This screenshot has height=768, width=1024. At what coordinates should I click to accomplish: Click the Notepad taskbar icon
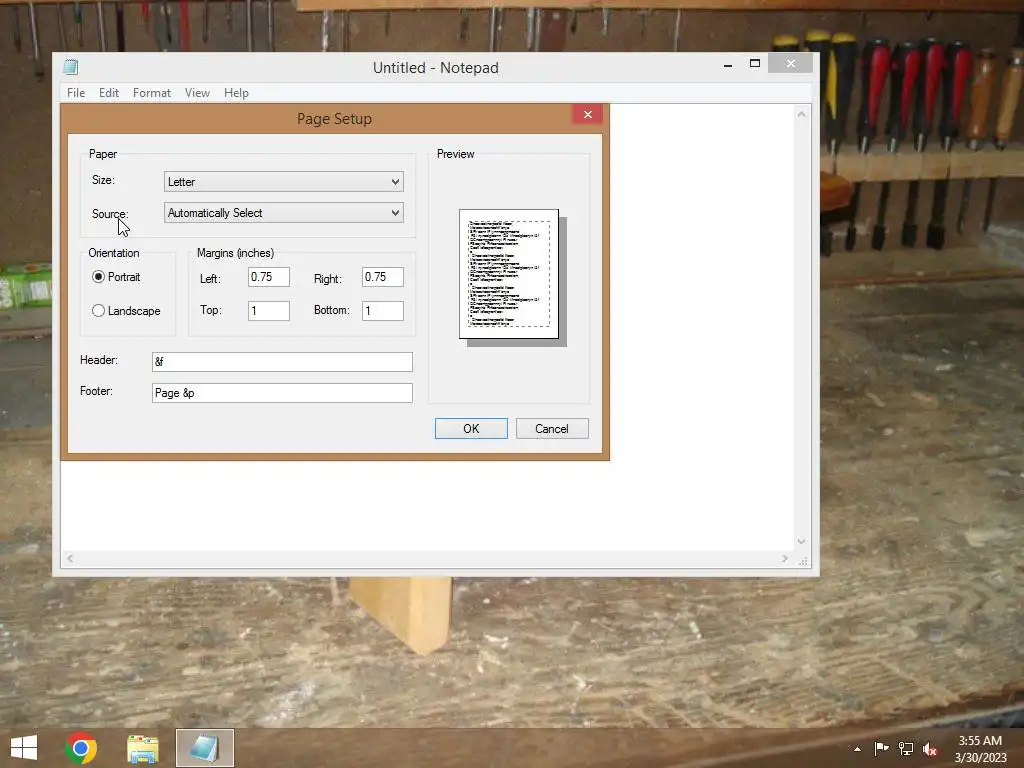pyautogui.click(x=204, y=748)
